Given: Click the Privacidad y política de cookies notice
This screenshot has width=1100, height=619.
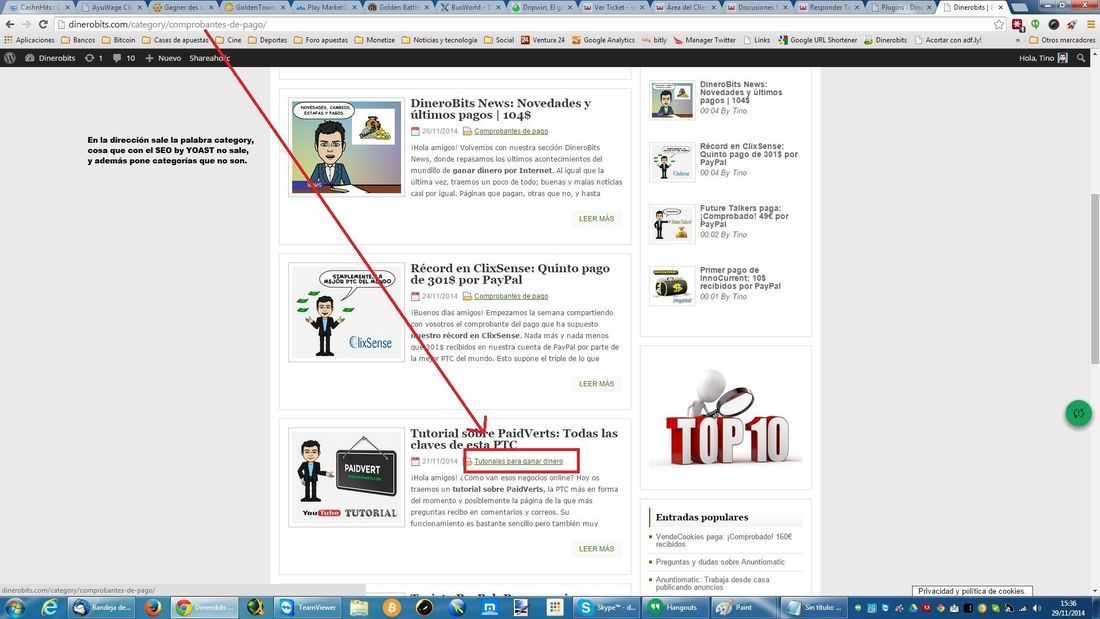Looking at the screenshot, I should [971, 591].
